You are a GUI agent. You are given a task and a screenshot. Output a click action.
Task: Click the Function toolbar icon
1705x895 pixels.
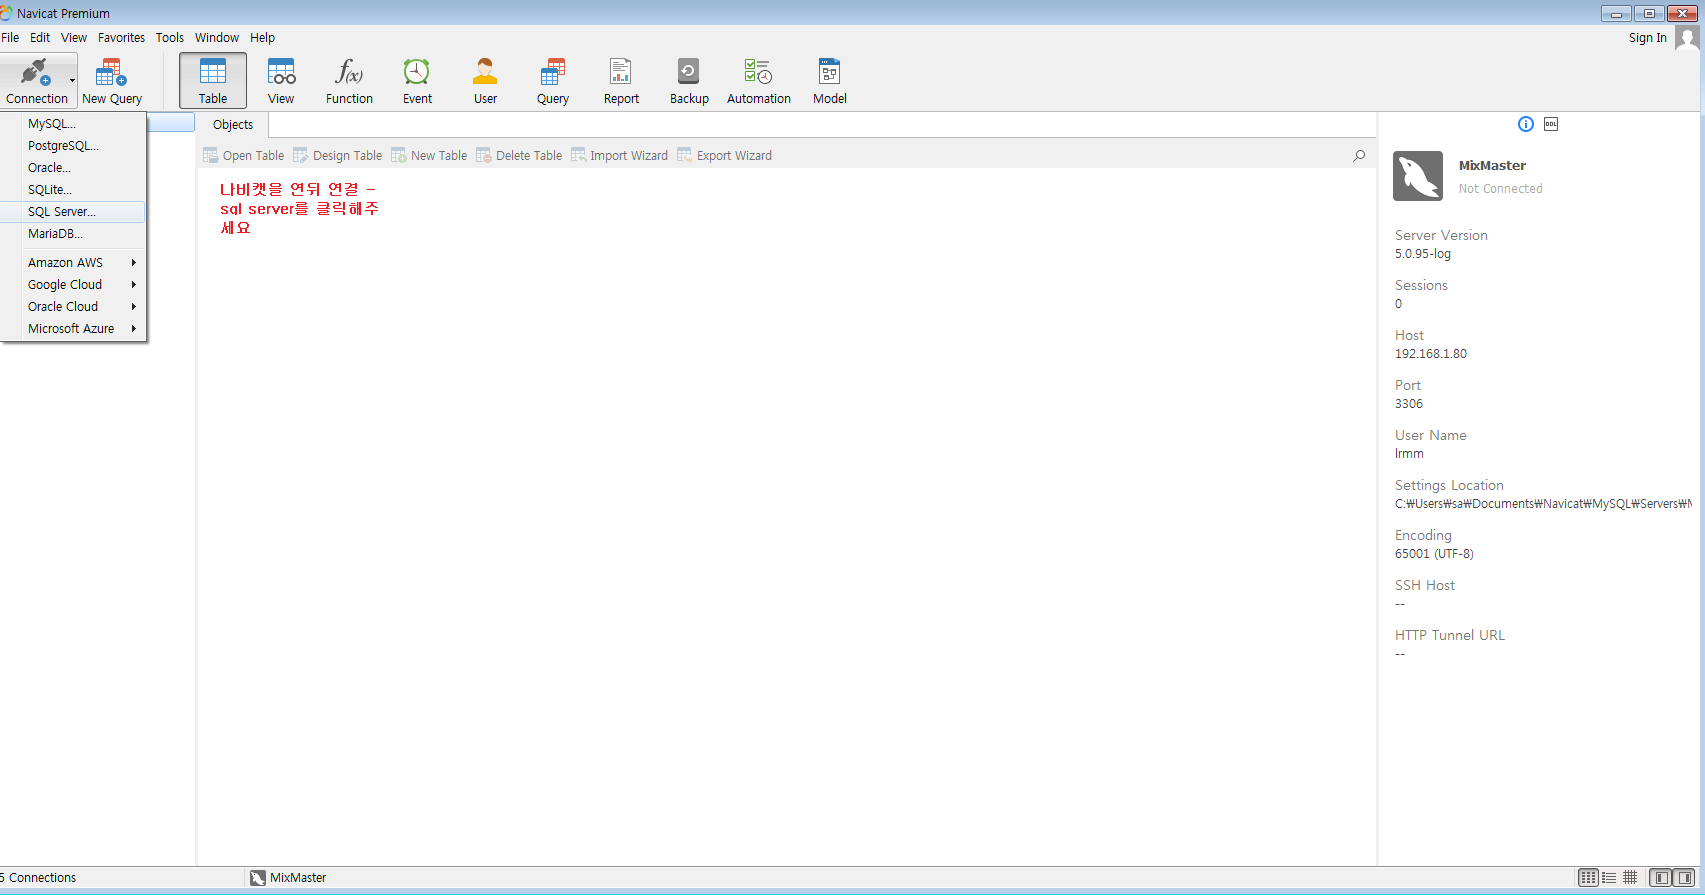coord(349,81)
